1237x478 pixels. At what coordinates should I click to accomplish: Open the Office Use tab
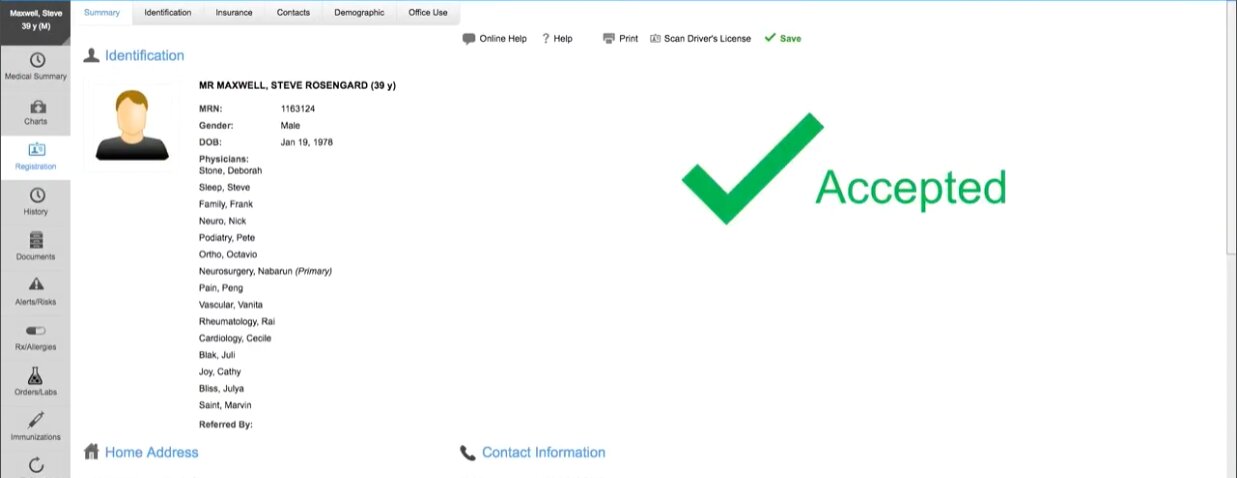[428, 13]
